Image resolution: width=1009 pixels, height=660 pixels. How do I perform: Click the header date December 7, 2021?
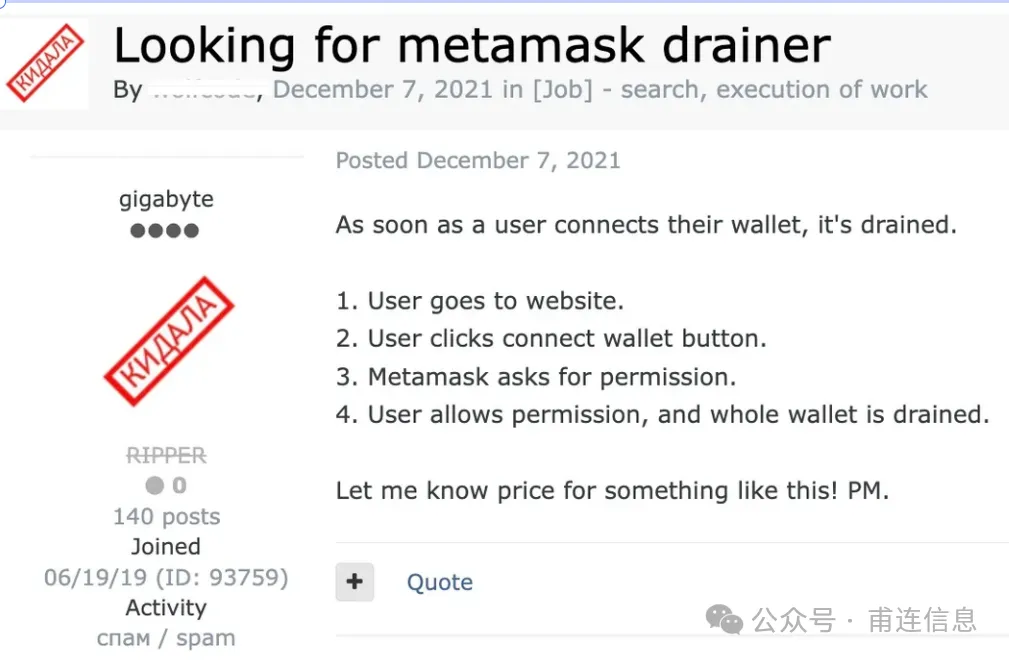pos(383,90)
